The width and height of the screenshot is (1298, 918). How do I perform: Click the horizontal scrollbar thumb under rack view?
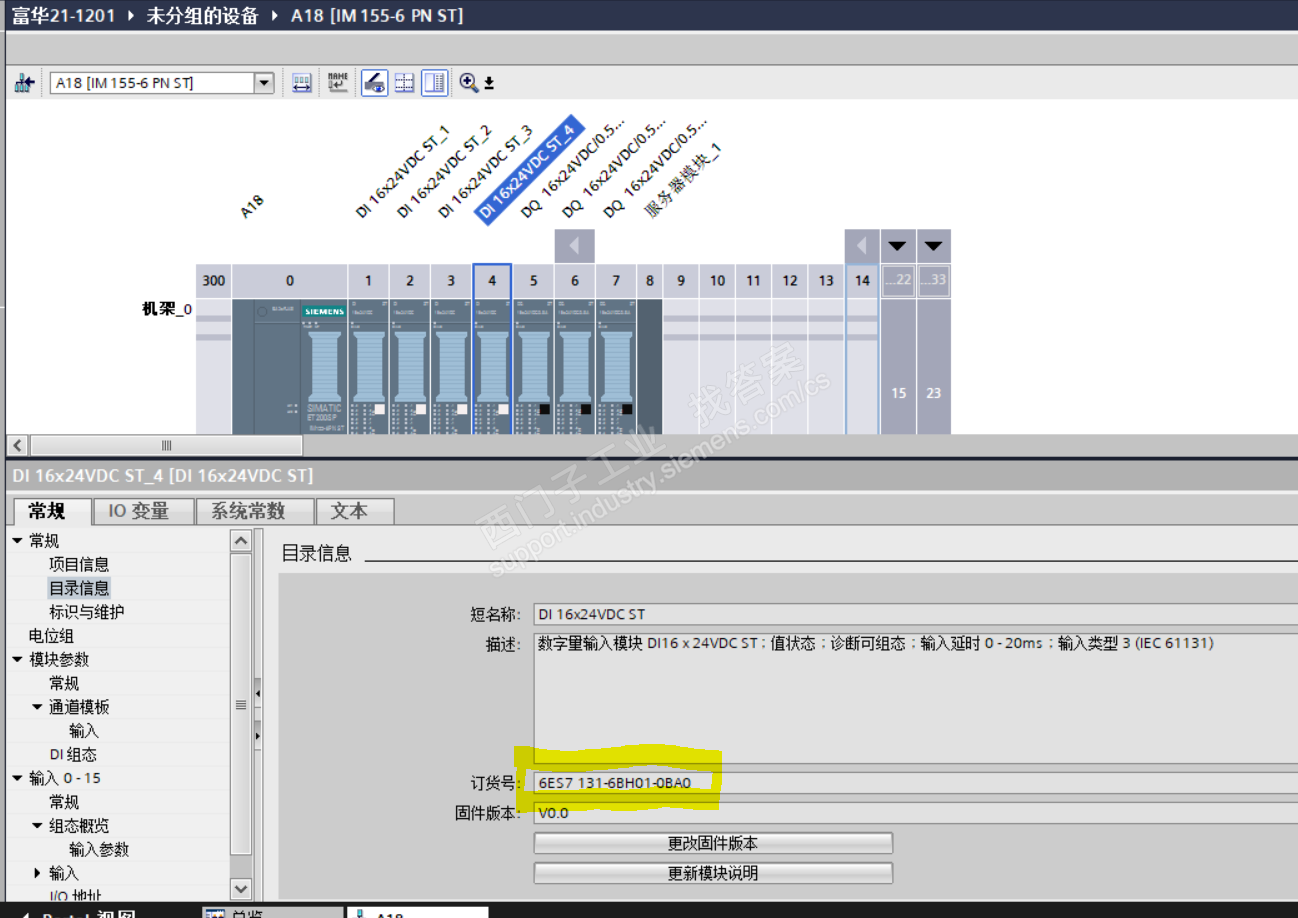167,445
